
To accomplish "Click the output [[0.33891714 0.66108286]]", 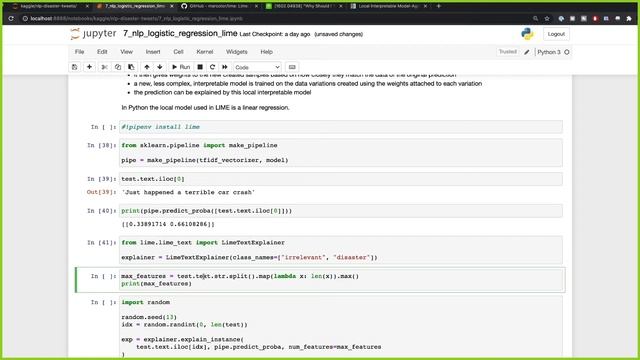I will [168, 224].
